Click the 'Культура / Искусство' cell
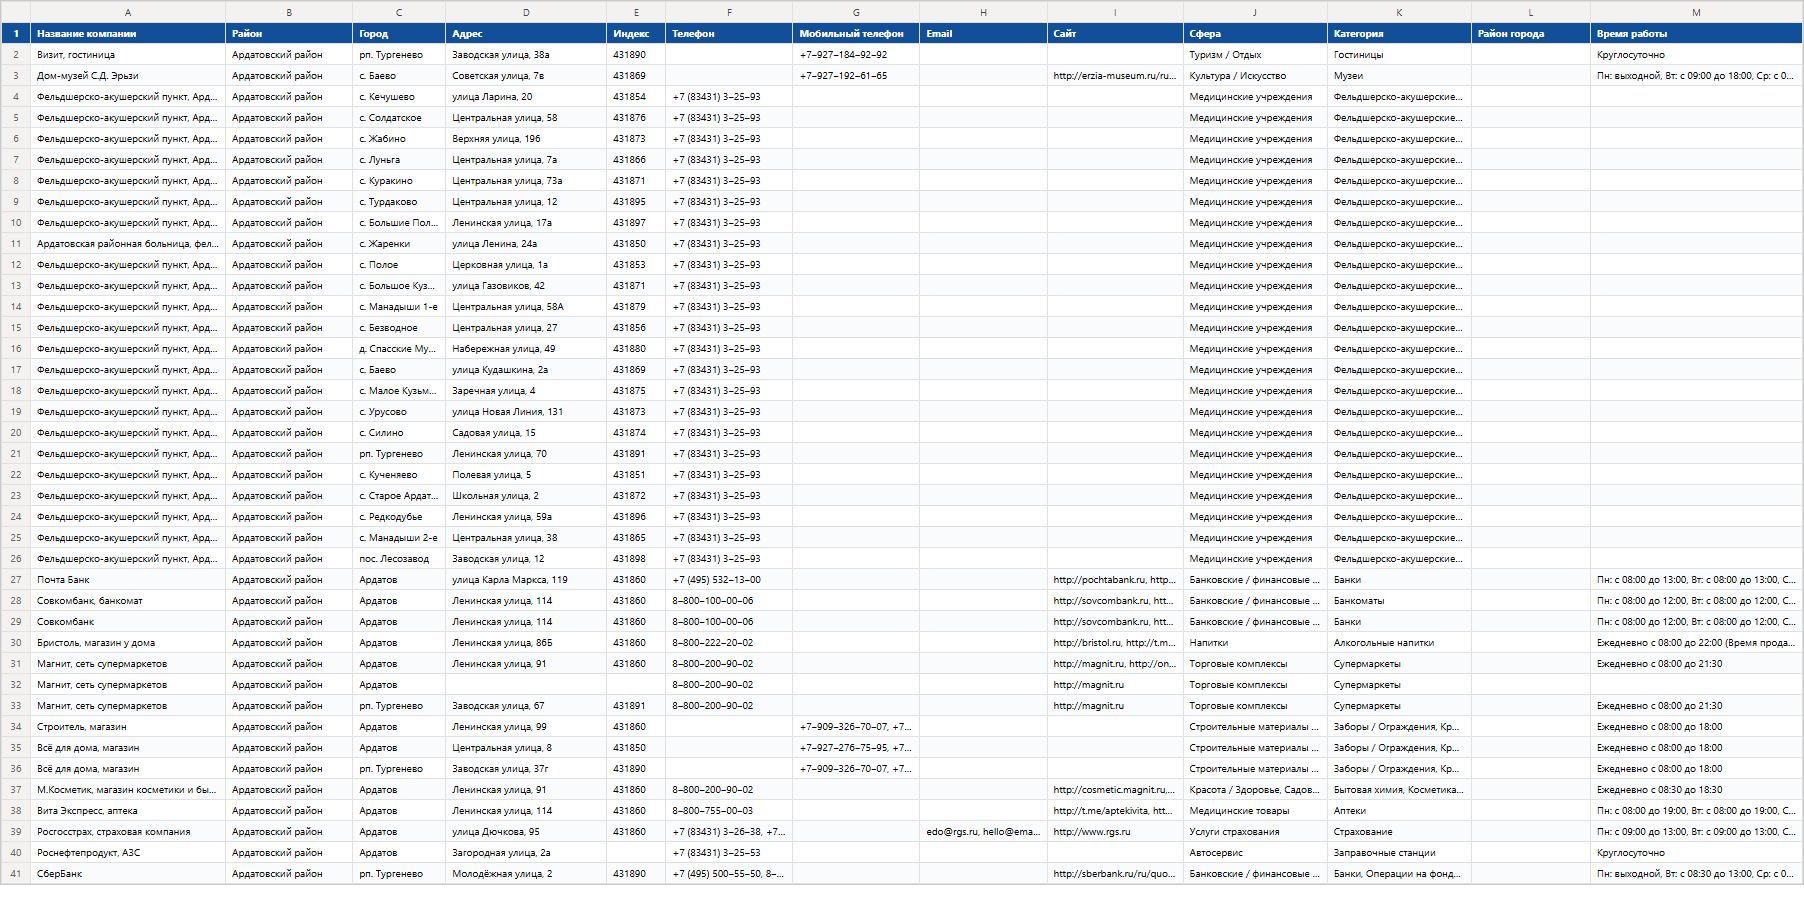 (x=1255, y=76)
